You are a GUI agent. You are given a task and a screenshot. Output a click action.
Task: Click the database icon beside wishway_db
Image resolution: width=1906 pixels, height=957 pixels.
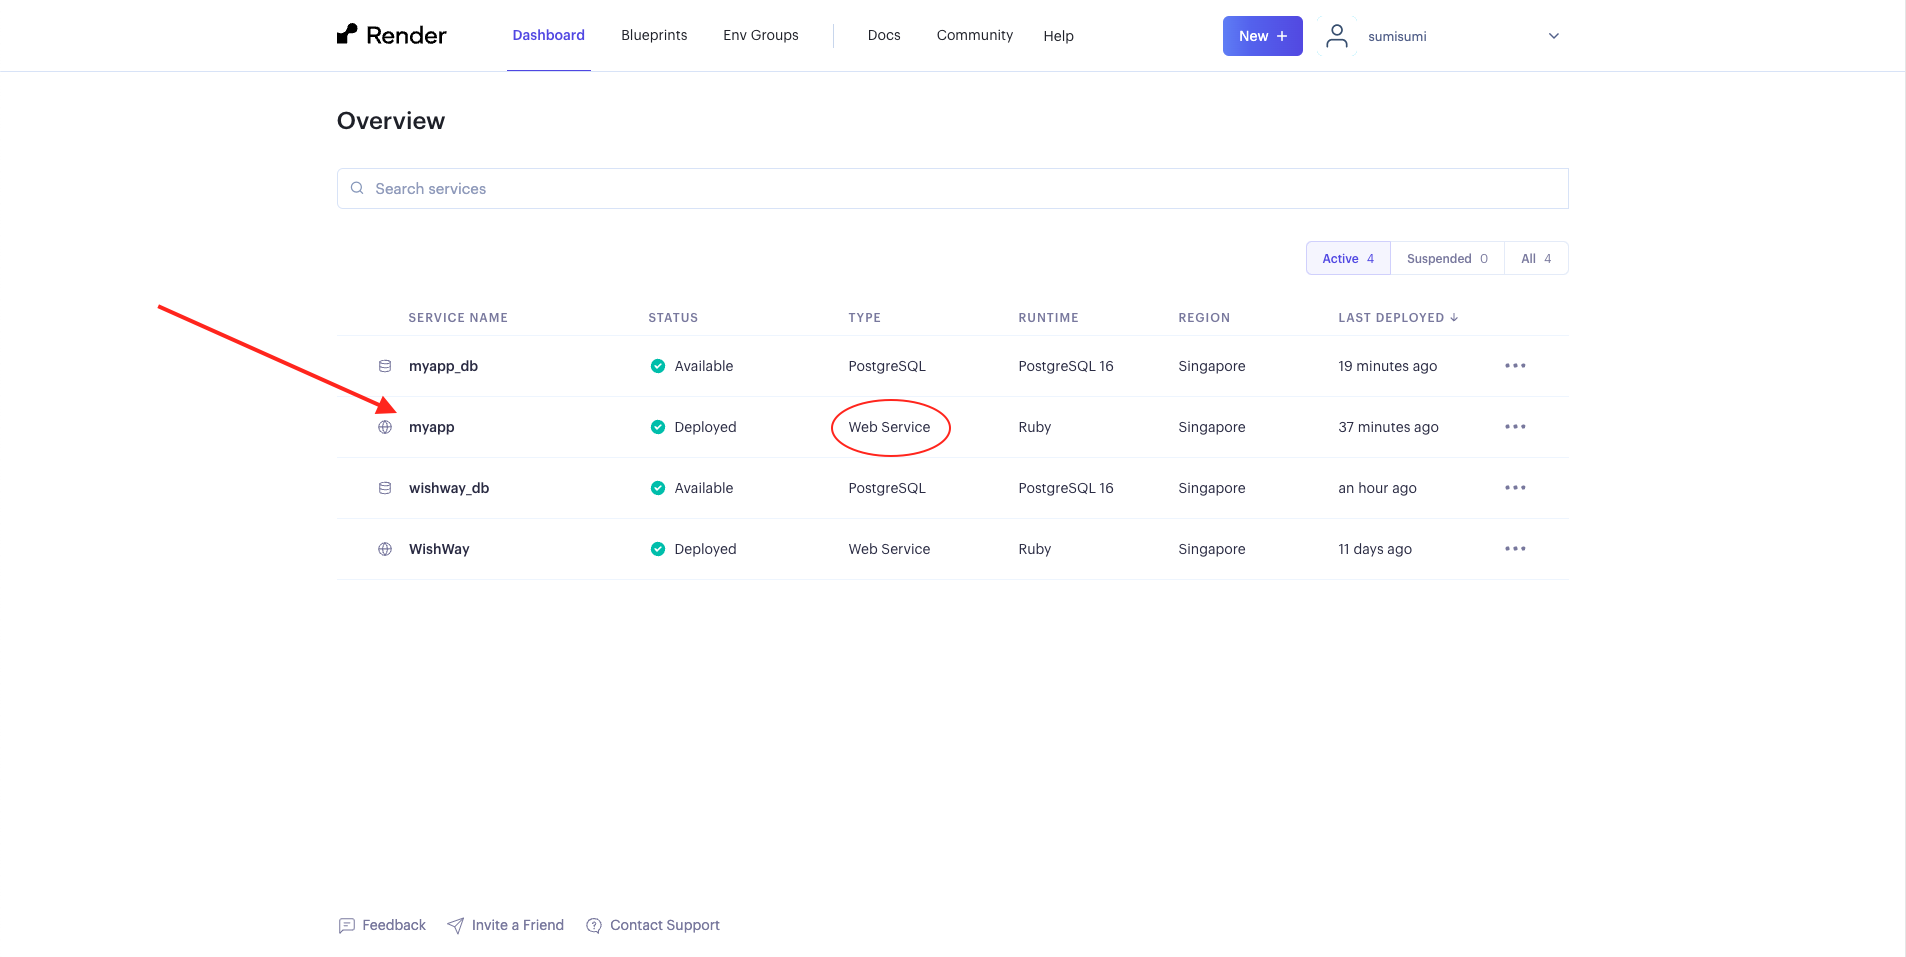pyautogui.click(x=385, y=488)
